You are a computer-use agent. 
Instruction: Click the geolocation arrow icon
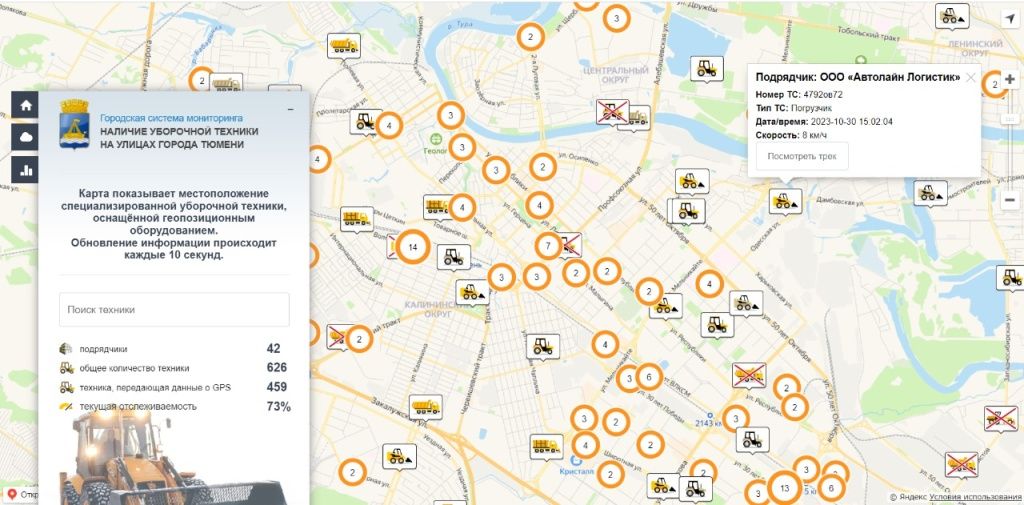[x=1009, y=18]
